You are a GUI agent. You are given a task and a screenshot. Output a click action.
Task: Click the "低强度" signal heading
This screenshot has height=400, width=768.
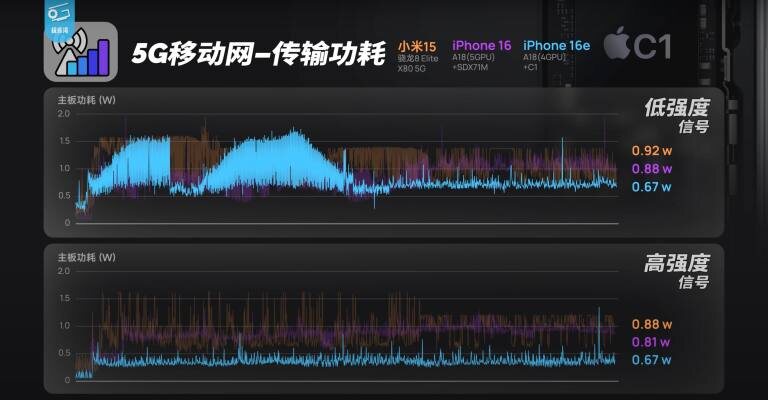[x=677, y=107]
